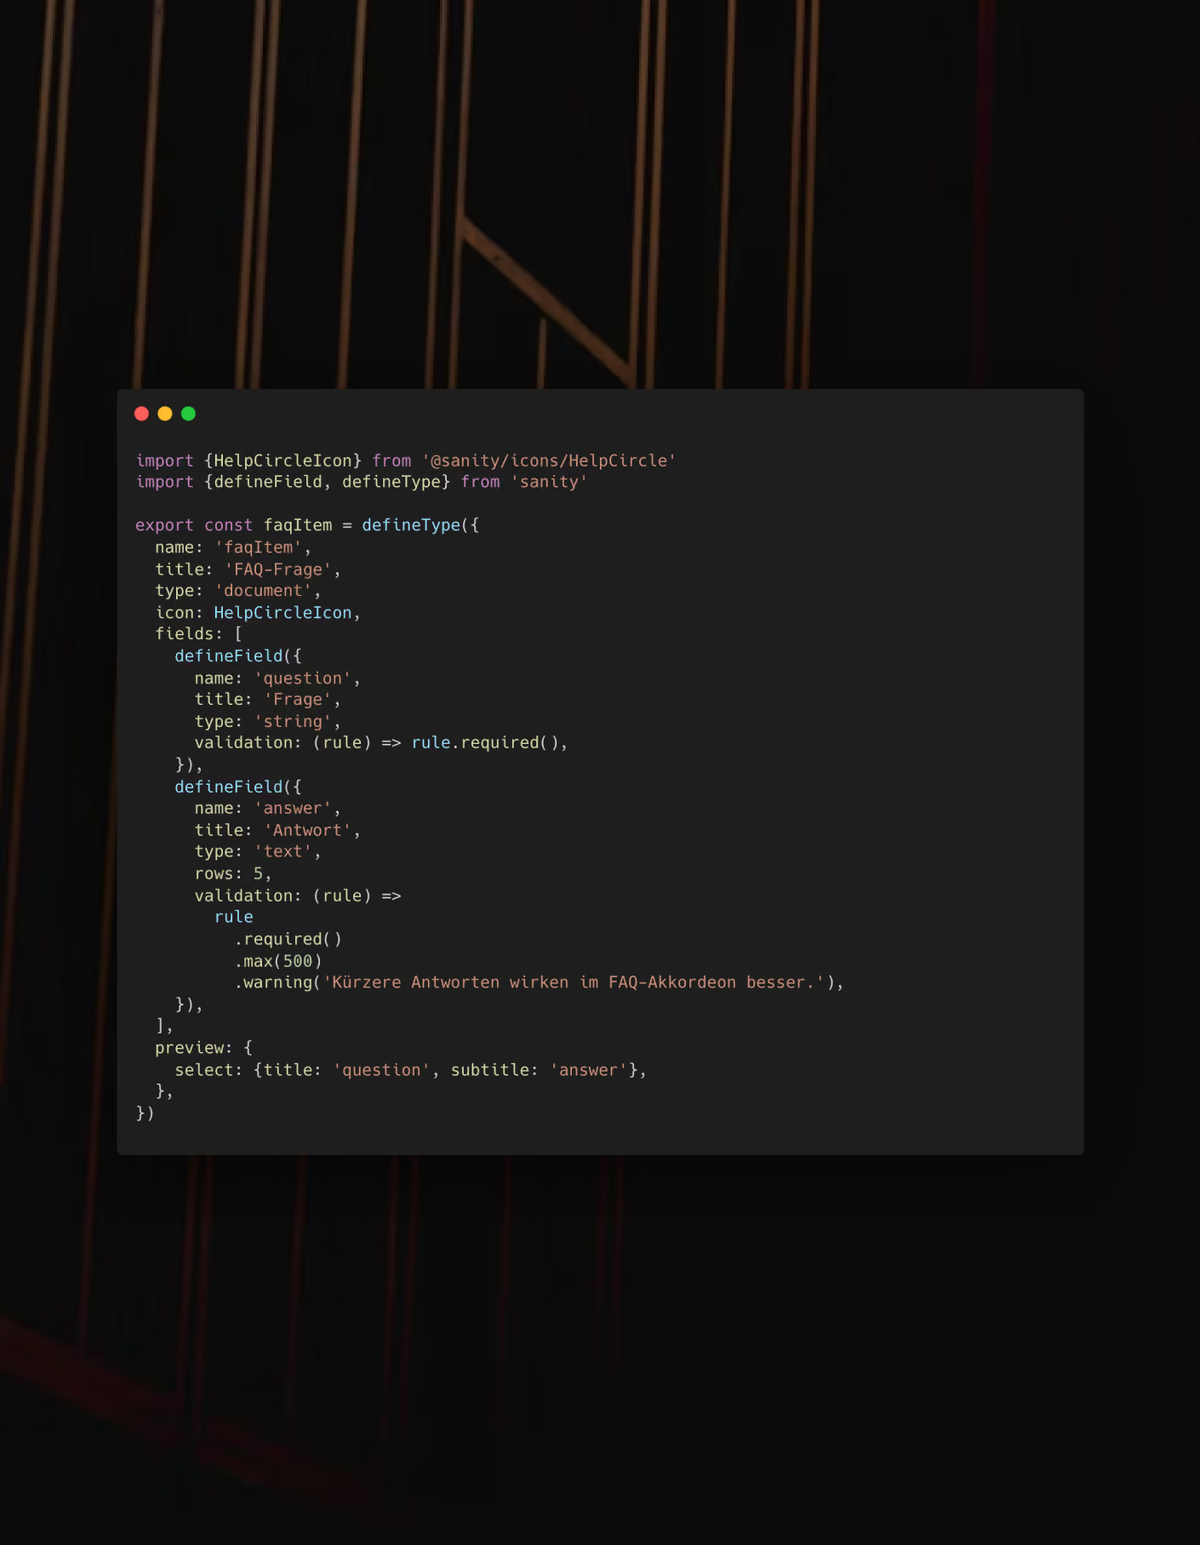The image size is (1200, 1545).
Task: Click the 'preview: {' line
Action: click(204, 1048)
